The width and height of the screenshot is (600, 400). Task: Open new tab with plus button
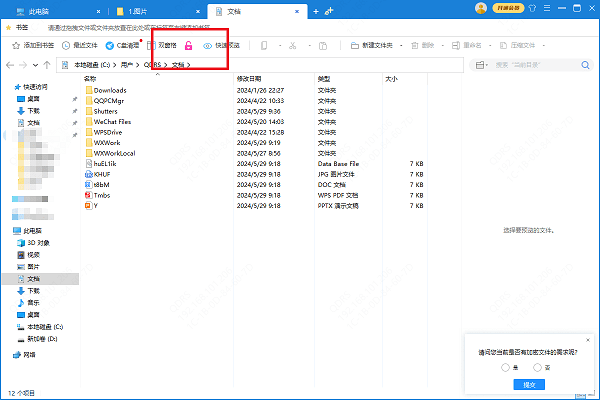coord(316,10)
